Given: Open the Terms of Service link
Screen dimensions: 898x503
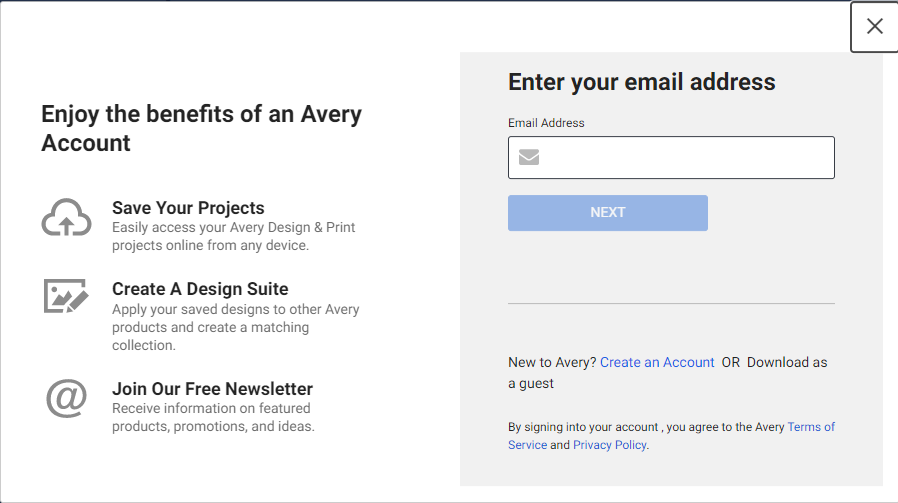Looking at the screenshot, I should 671,435.
